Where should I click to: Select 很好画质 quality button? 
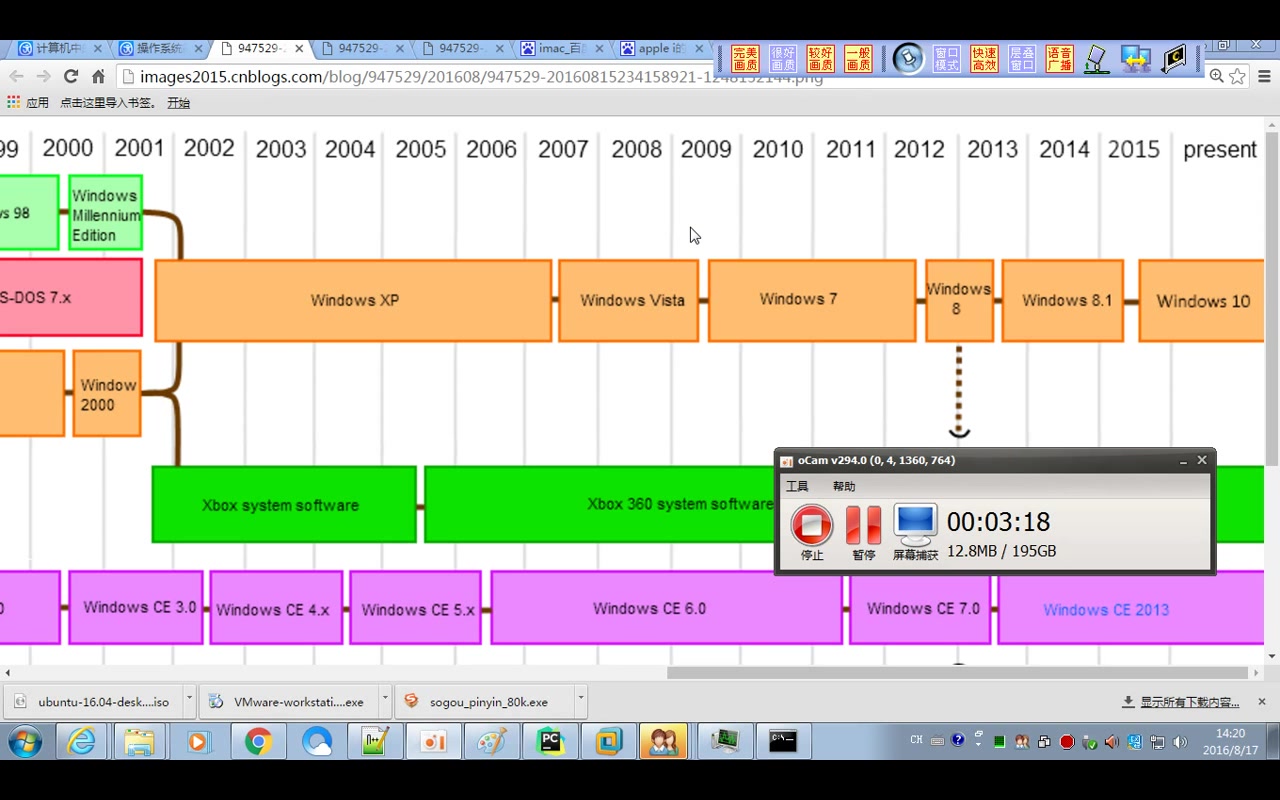783,59
